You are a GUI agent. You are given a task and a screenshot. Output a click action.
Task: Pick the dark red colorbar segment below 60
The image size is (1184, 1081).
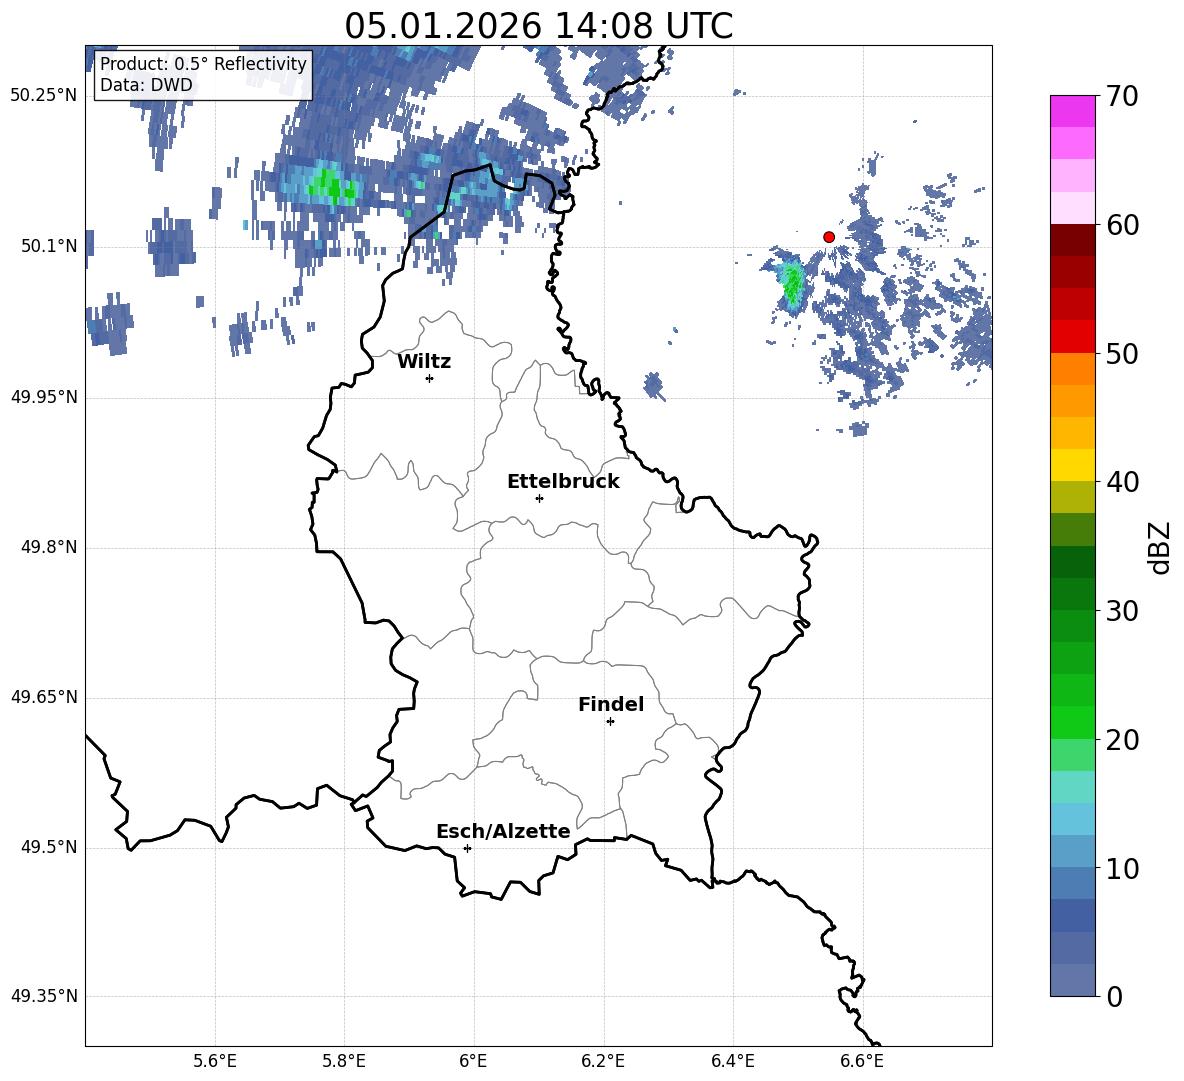coord(1073,240)
